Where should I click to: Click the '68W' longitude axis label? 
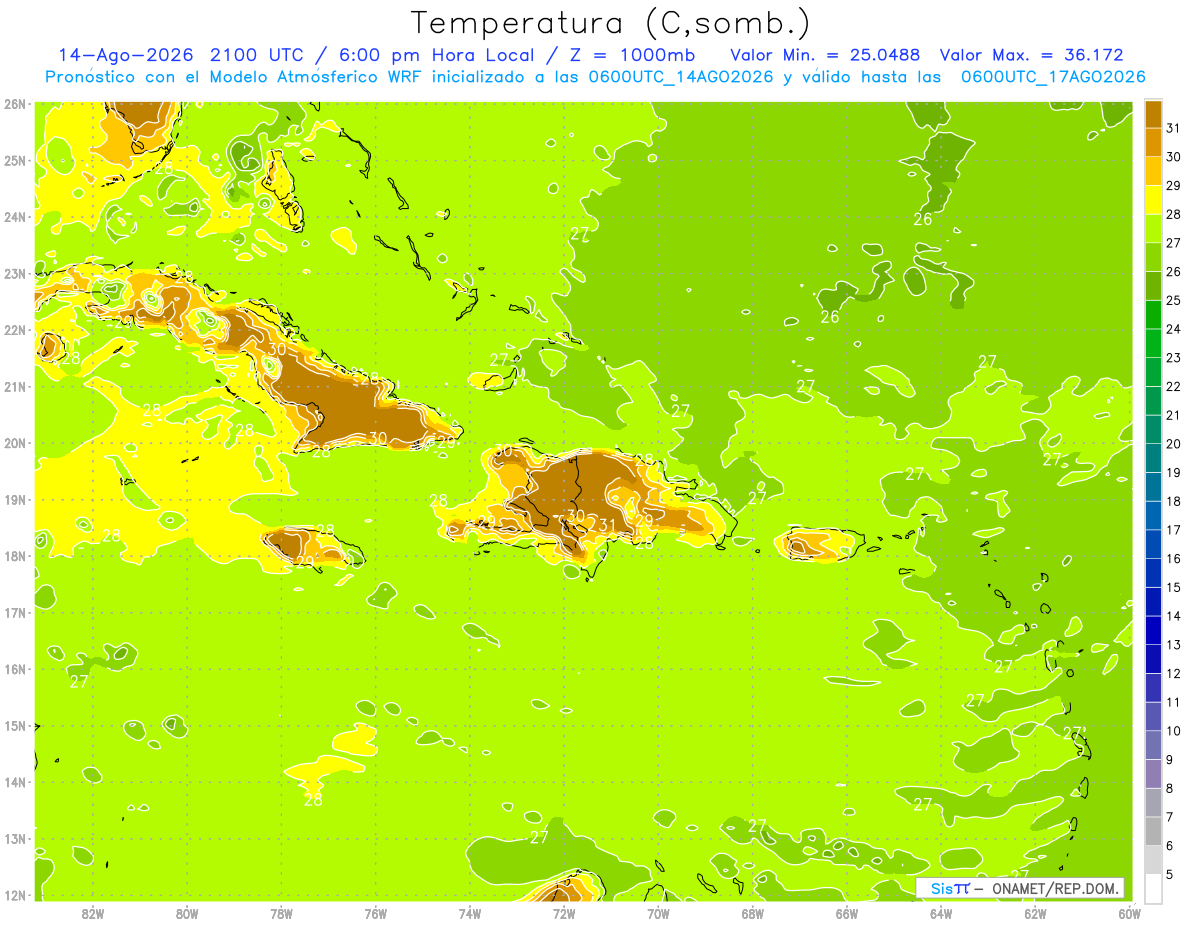click(752, 913)
